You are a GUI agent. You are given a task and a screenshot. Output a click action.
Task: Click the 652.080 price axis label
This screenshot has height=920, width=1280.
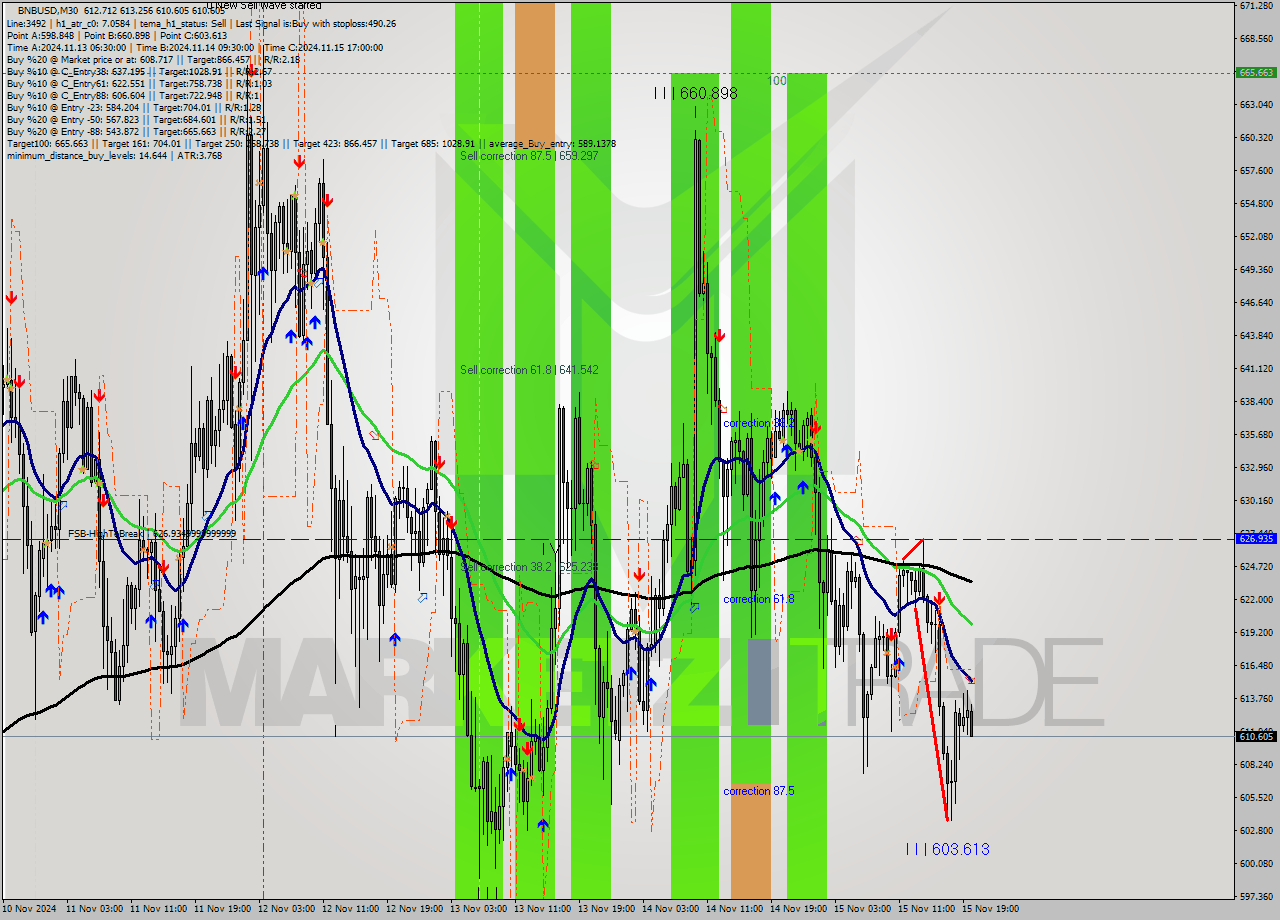click(x=1256, y=236)
